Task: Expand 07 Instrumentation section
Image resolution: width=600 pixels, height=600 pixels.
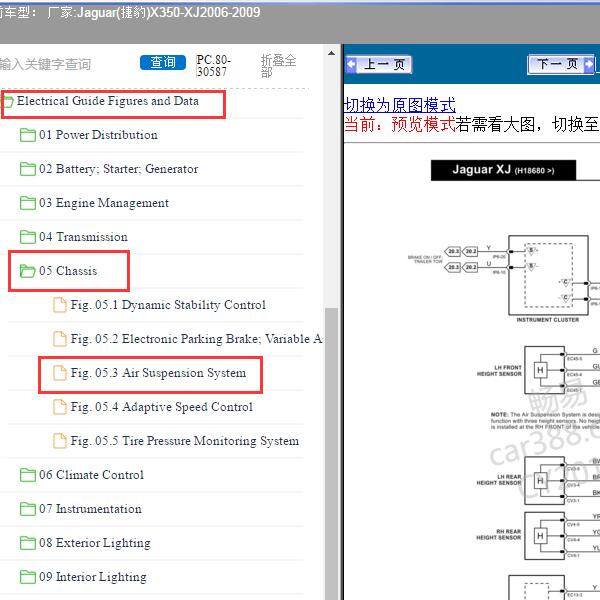Action: (x=90, y=509)
